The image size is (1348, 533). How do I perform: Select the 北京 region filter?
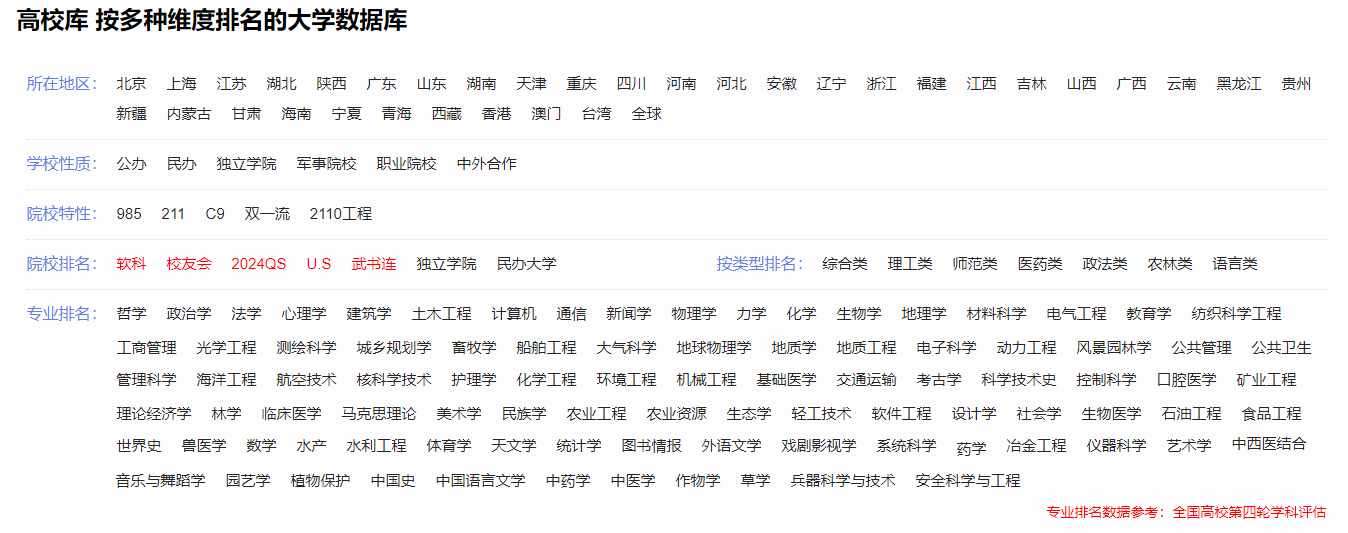pos(131,84)
